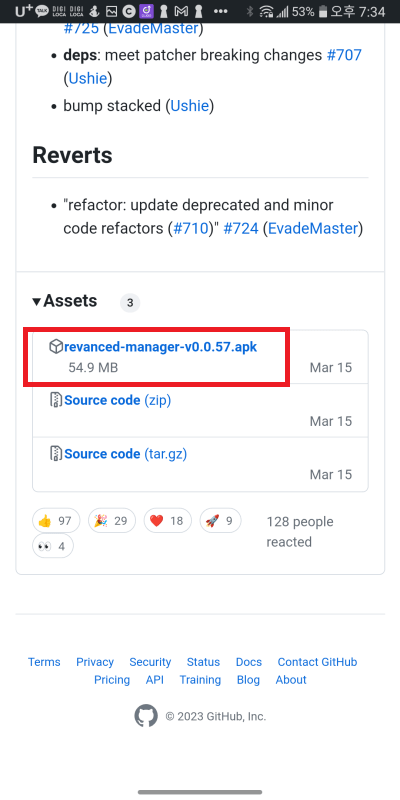Open the #724 link in Reverts
The image size is (400, 800).
pos(241,229)
